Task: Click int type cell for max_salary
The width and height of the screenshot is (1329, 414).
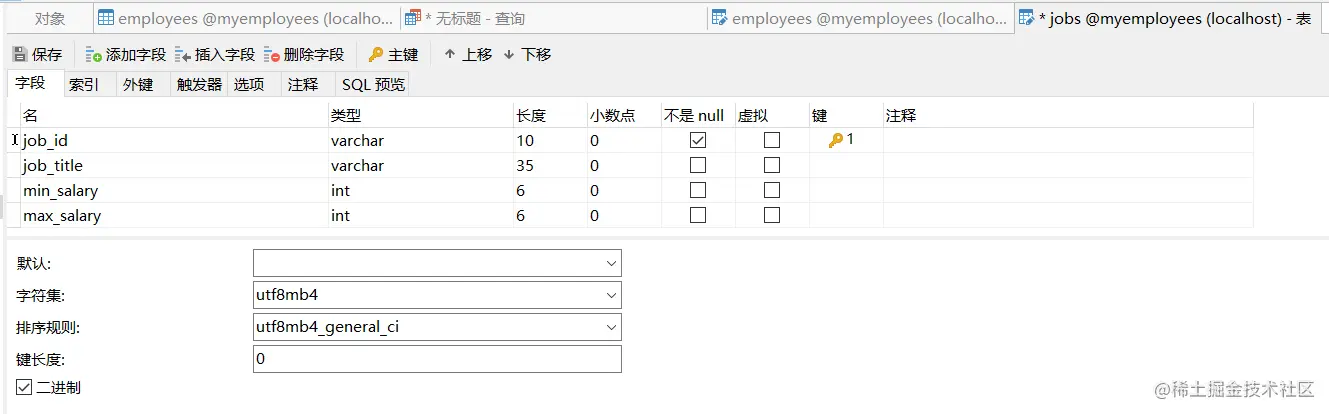Action: pyautogui.click(x=421, y=216)
